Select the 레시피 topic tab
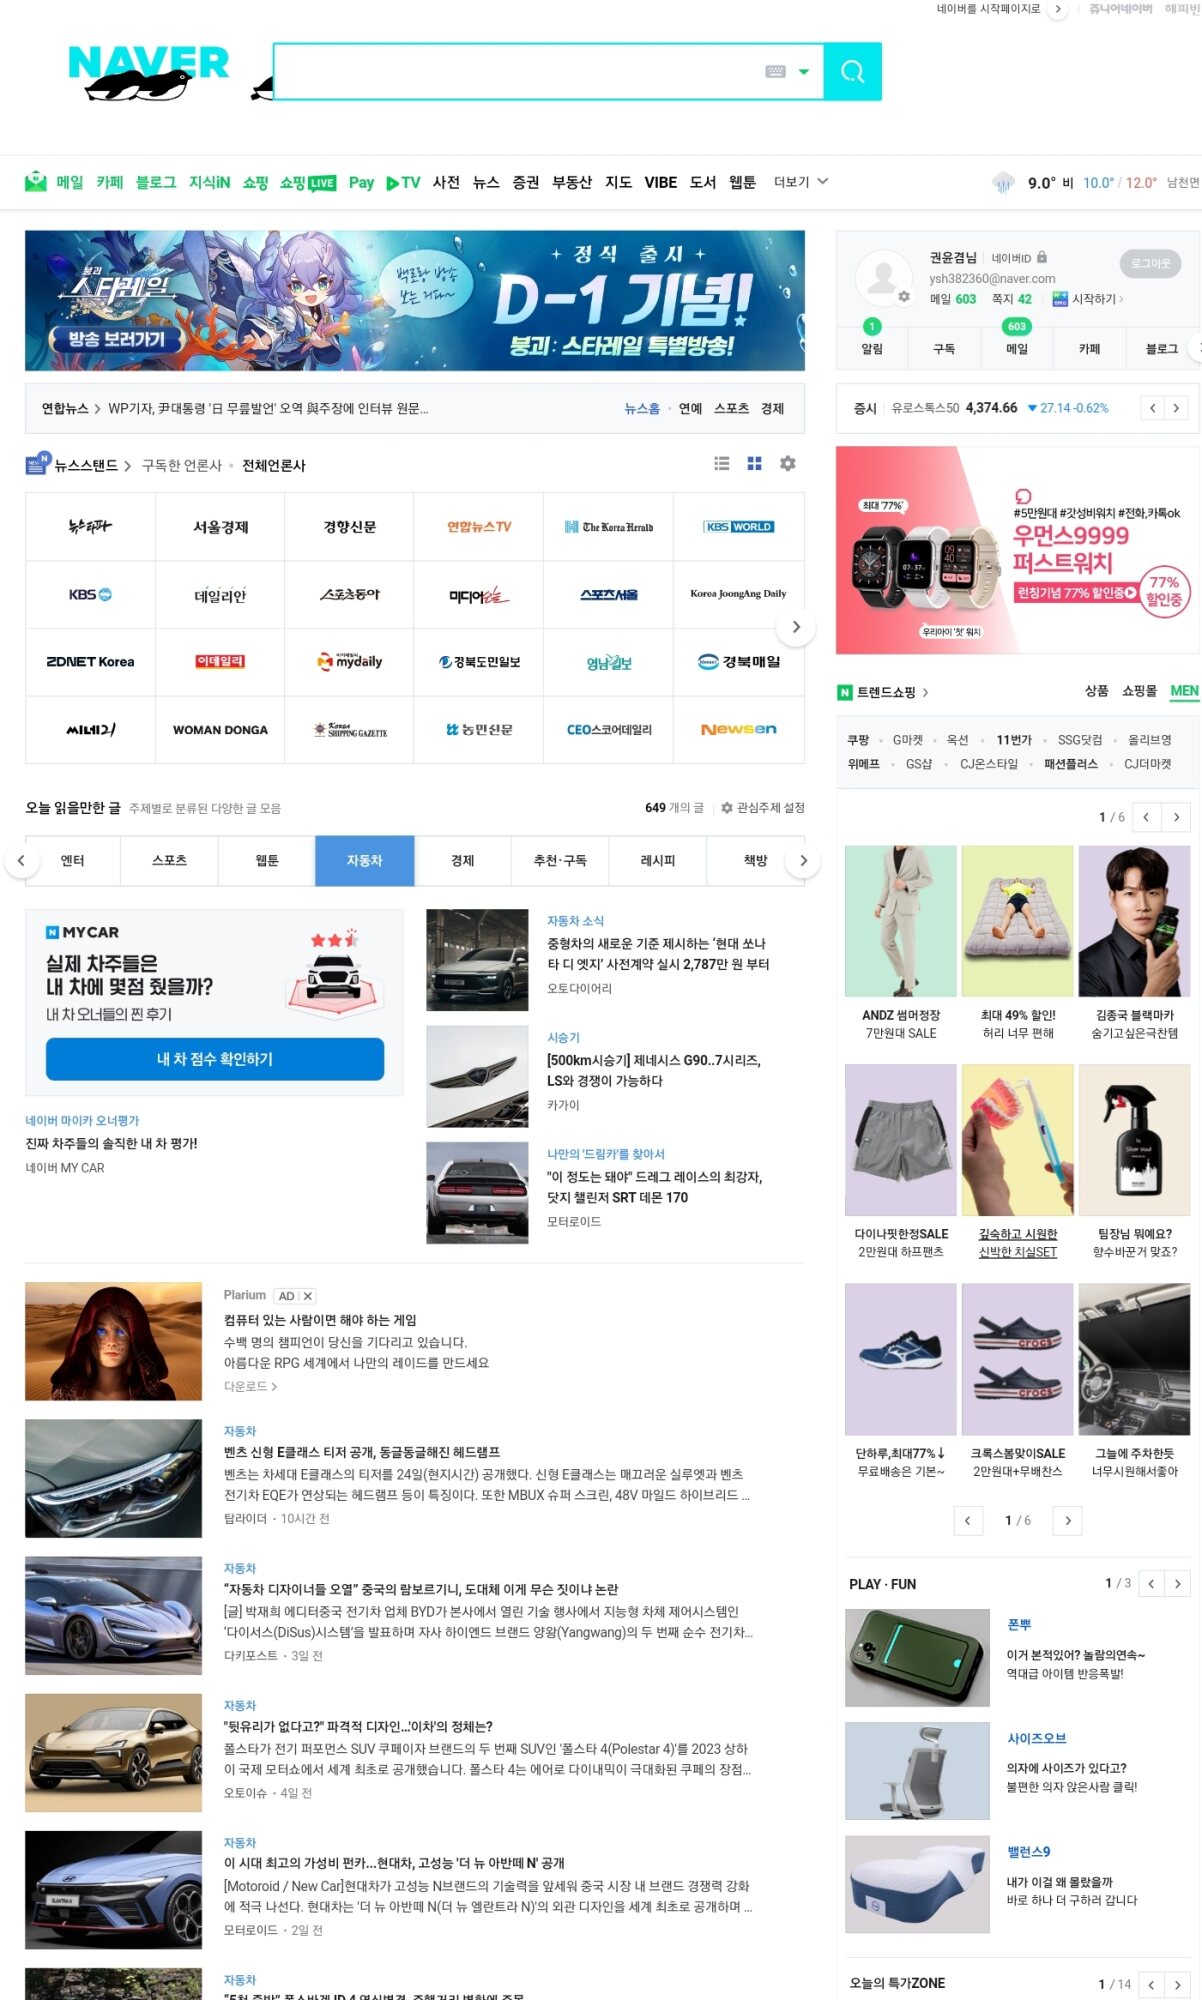Viewport: 1202px width, 2000px height. click(x=658, y=860)
